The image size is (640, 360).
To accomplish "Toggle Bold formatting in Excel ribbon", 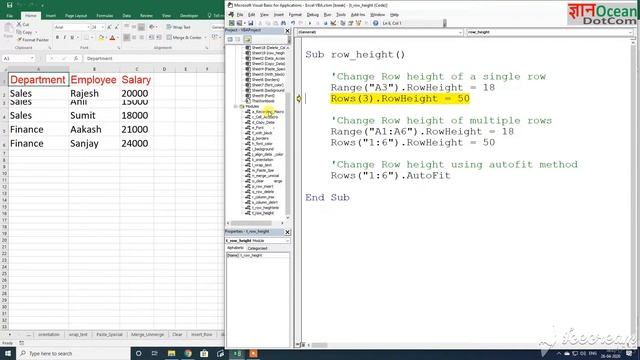I will (x=57, y=38).
